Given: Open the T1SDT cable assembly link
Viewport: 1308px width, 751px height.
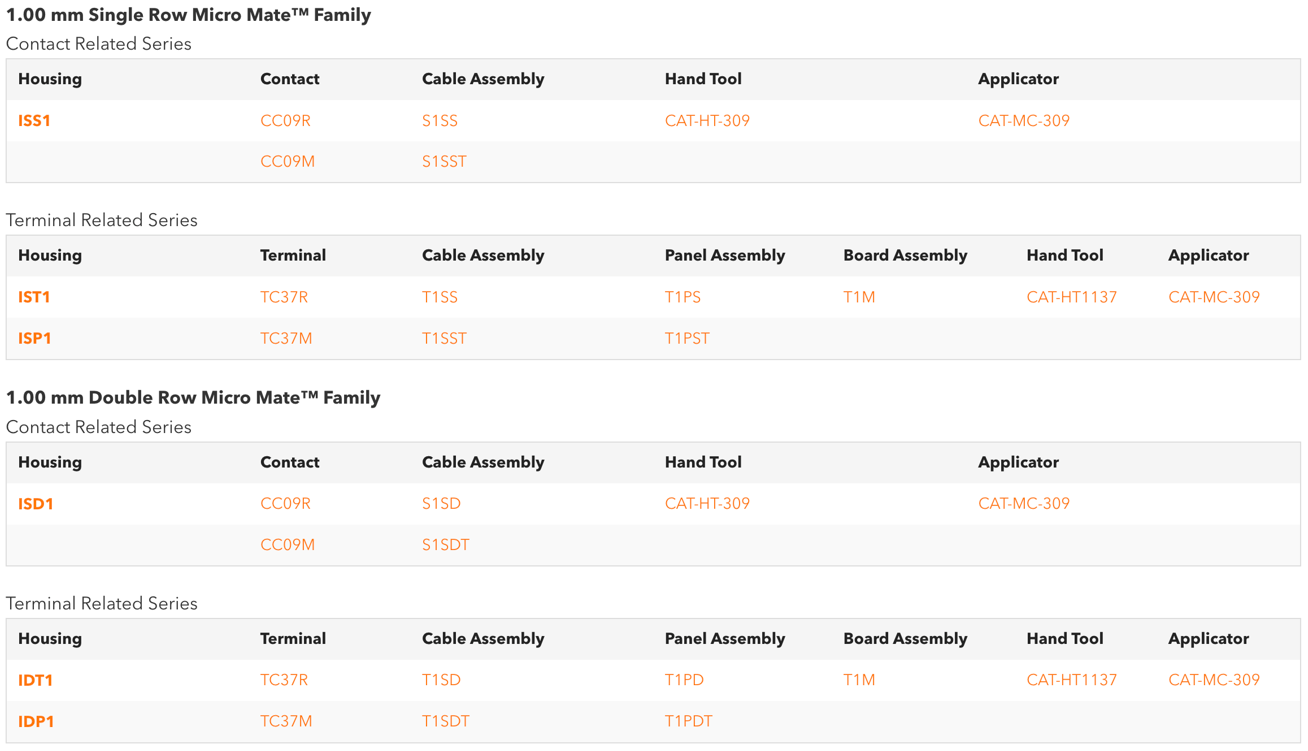Looking at the screenshot, I should click(x=446, y=721).
